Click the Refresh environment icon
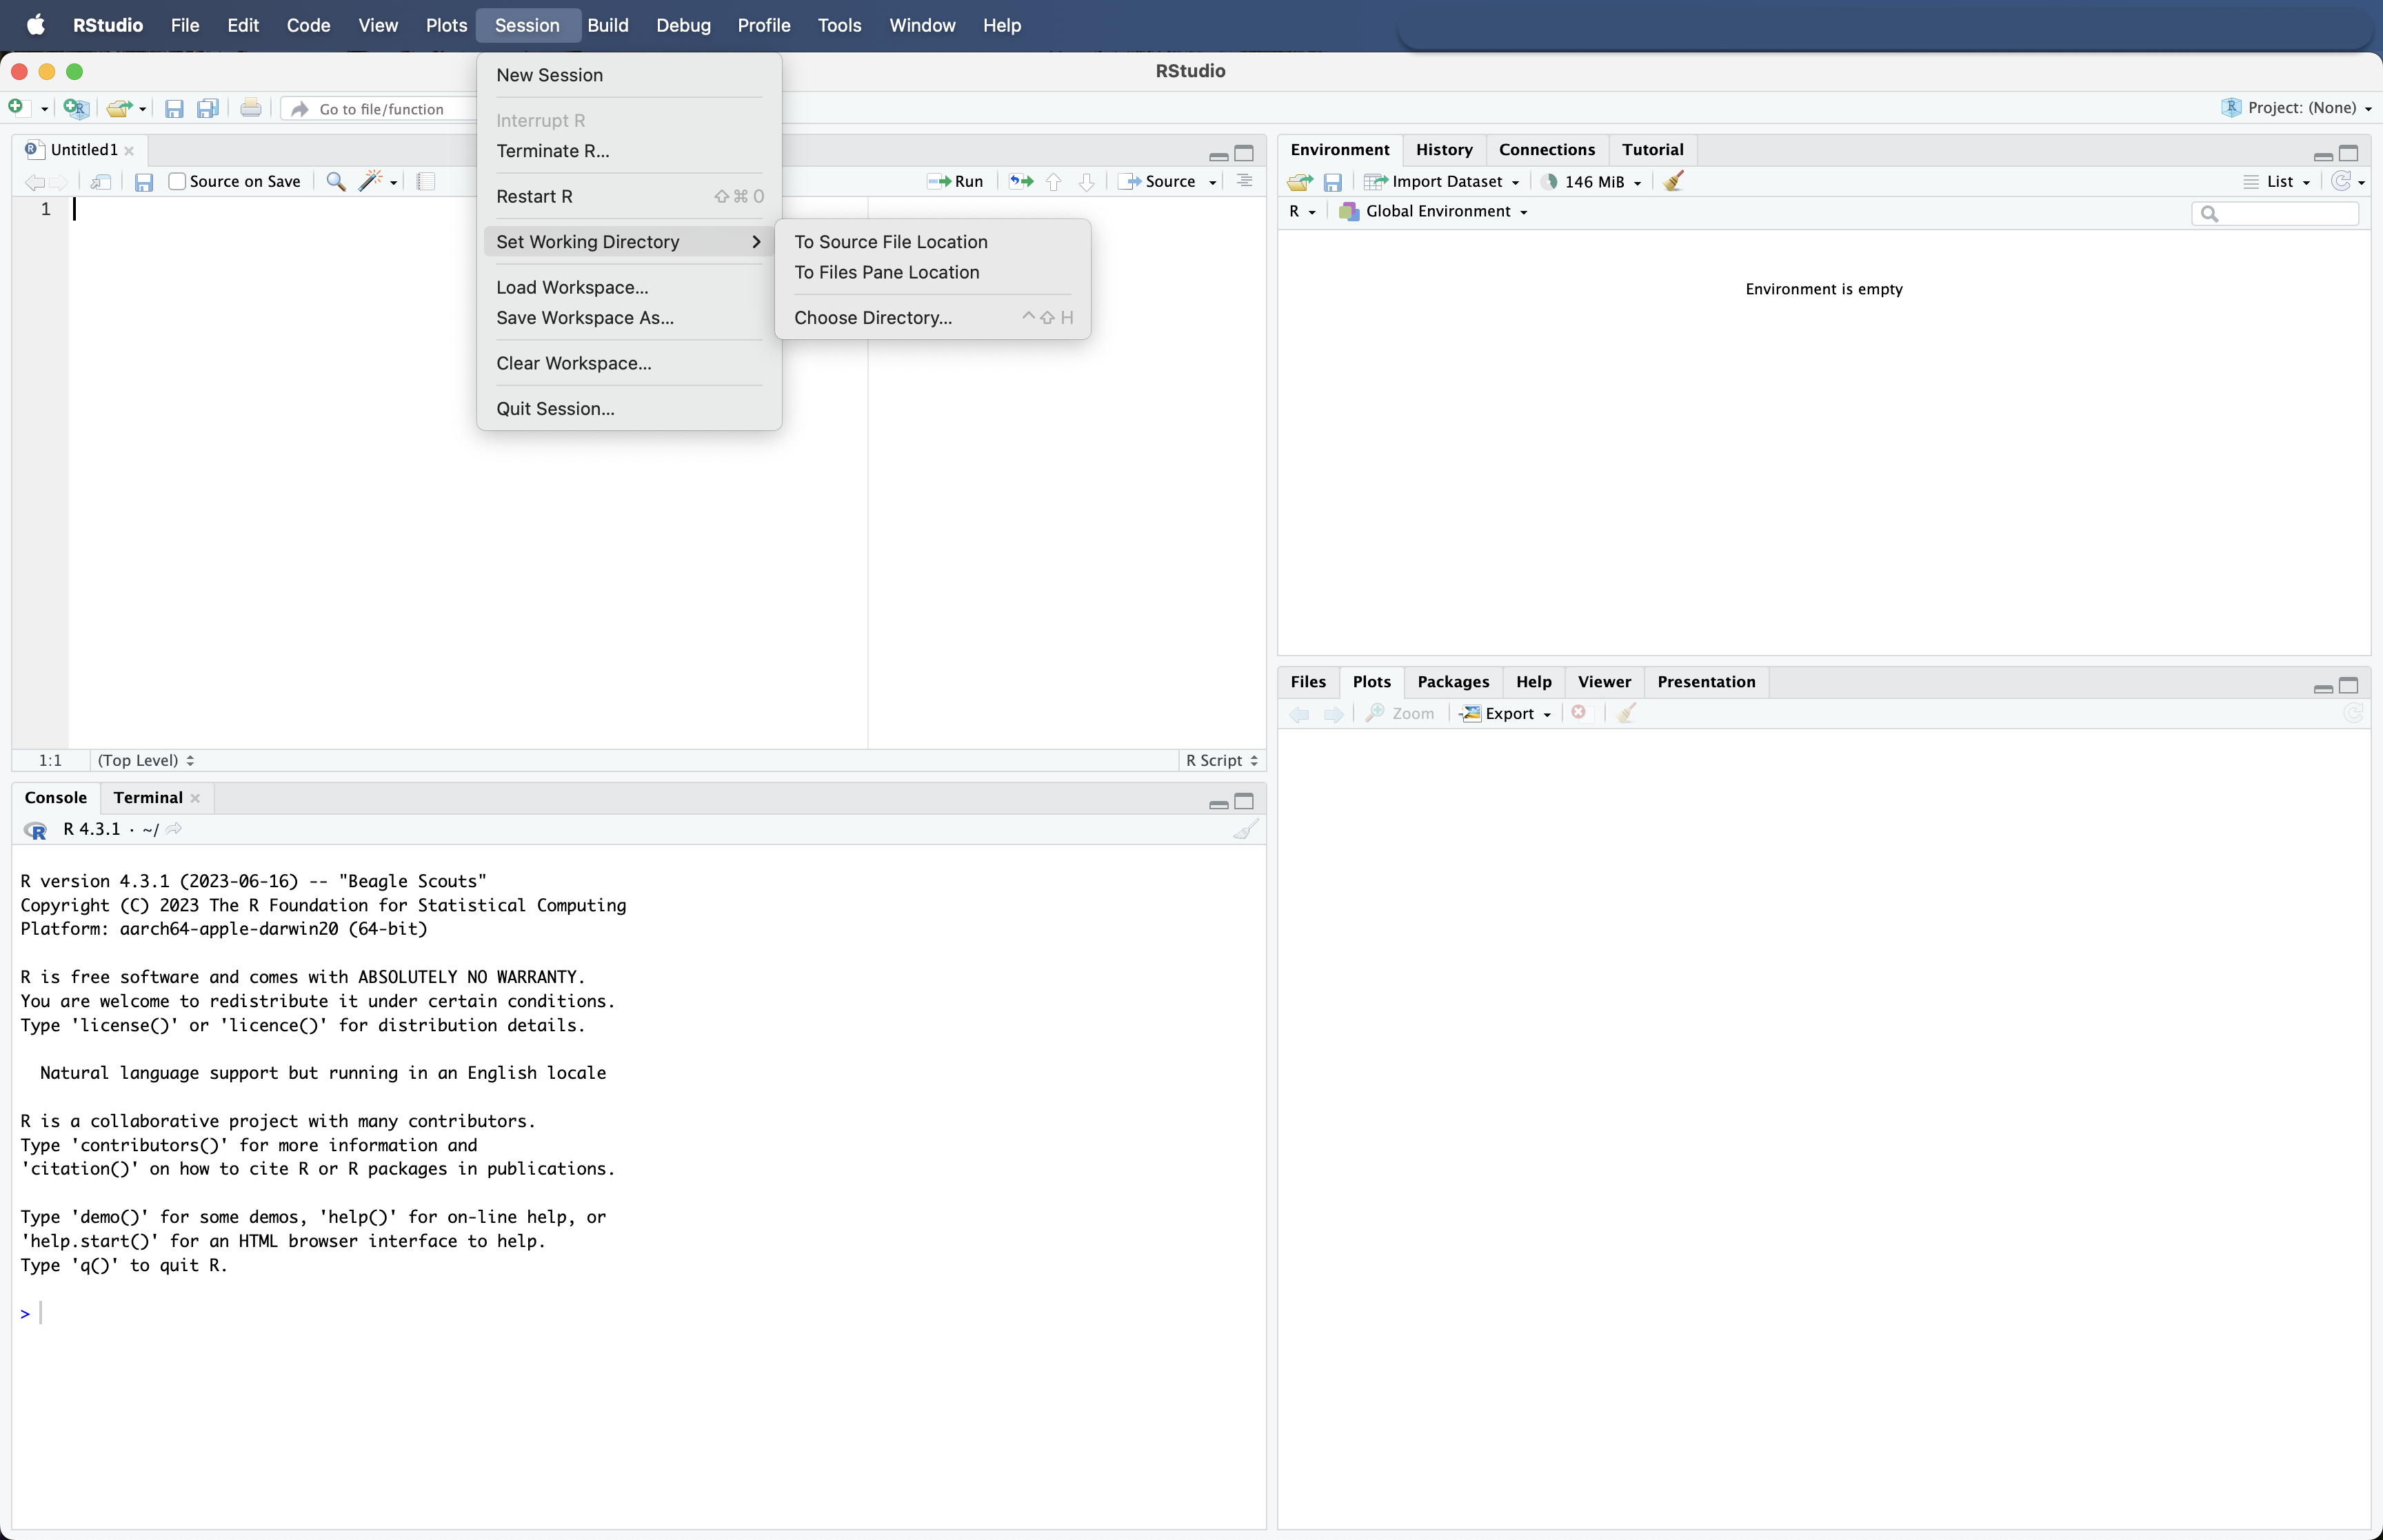Image resolution: width=2383 pixels, height=1540 pixels. click(2341, 181)
